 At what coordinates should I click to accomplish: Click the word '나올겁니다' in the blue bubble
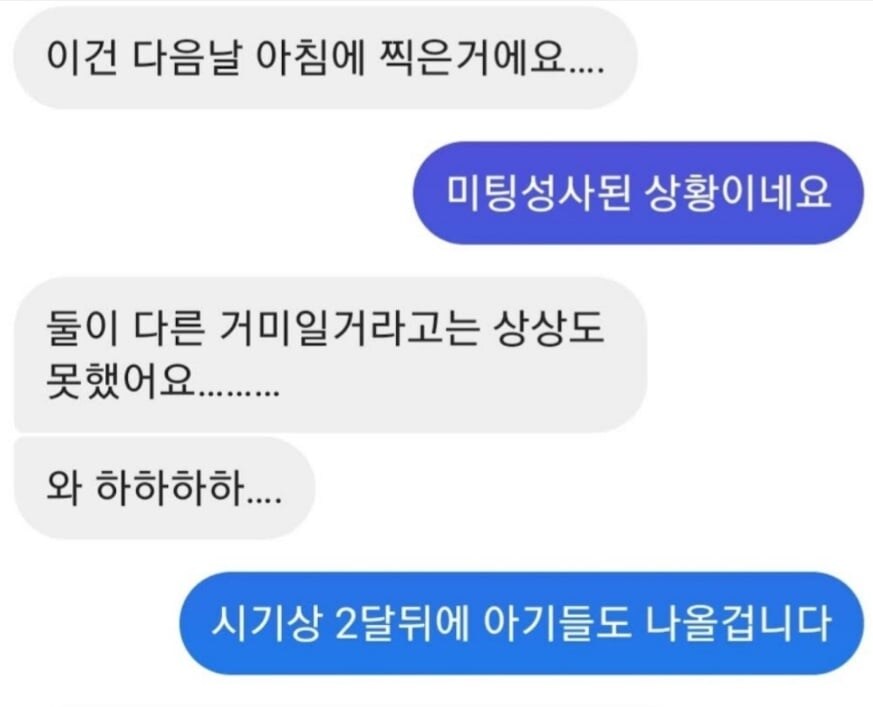tap(738, 623)
